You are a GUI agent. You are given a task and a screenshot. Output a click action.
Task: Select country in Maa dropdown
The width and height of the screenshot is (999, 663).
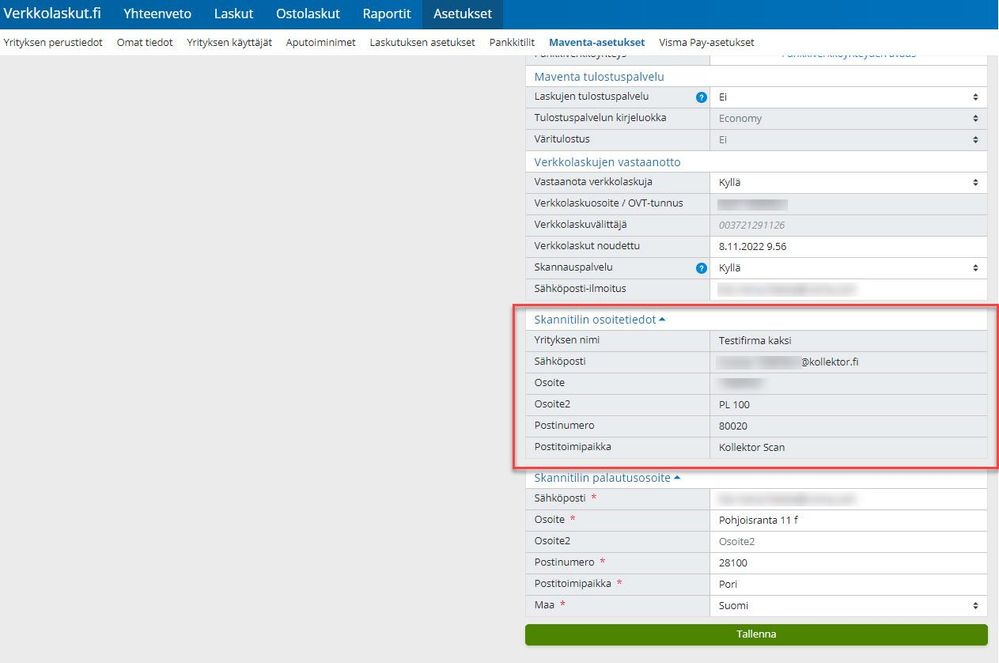click(849, 606)
